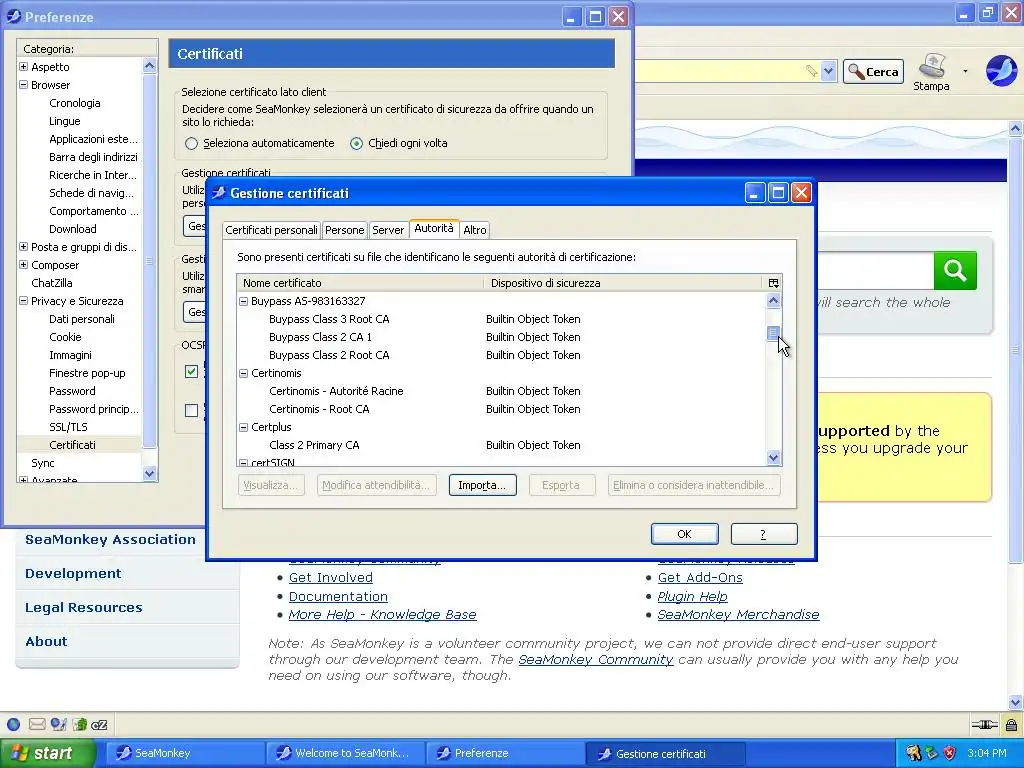Expand the Aspetto category
Viewport: 1024px width, 768px height.
point(24,67)
